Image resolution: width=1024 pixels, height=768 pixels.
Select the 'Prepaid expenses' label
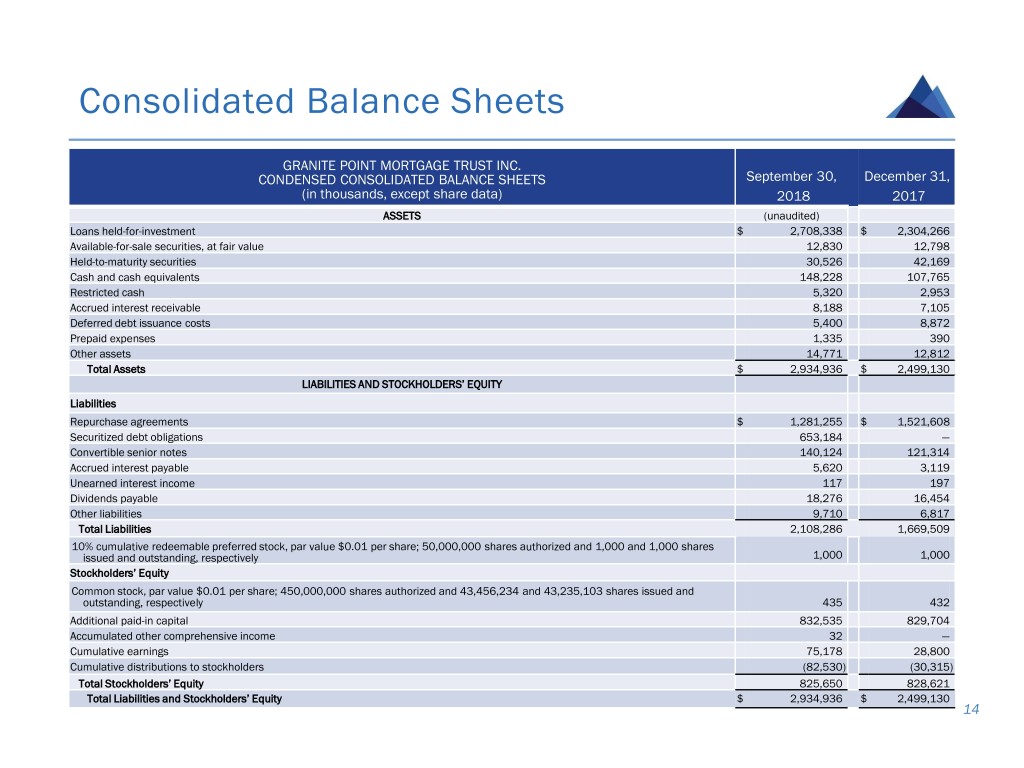point(112,338)
